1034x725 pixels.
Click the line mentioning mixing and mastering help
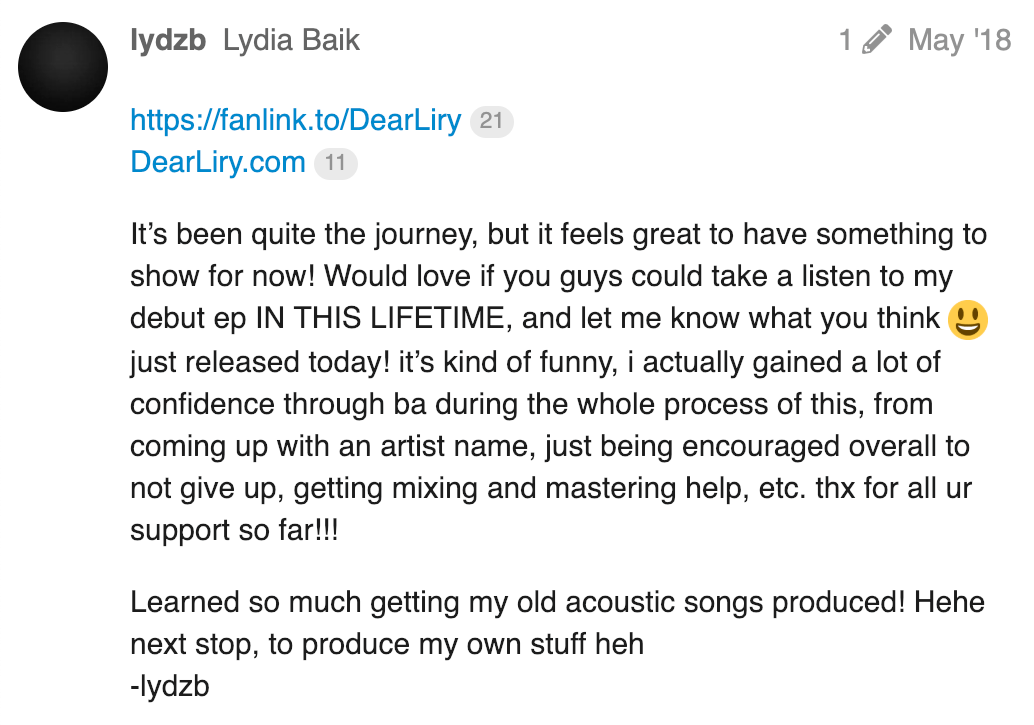pyautogui.click(x=551, y=489)
